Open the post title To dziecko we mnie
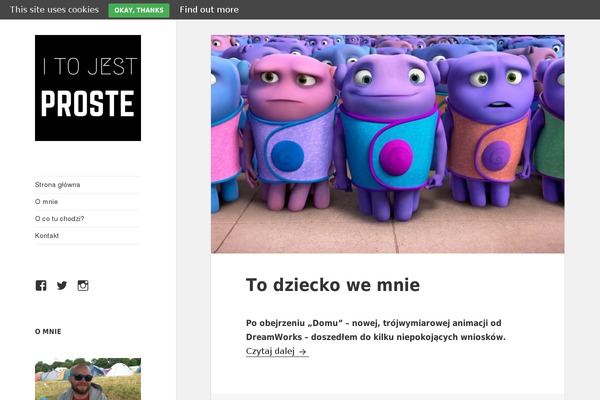This screenshot has width=600, height=400. pos(333,285)
